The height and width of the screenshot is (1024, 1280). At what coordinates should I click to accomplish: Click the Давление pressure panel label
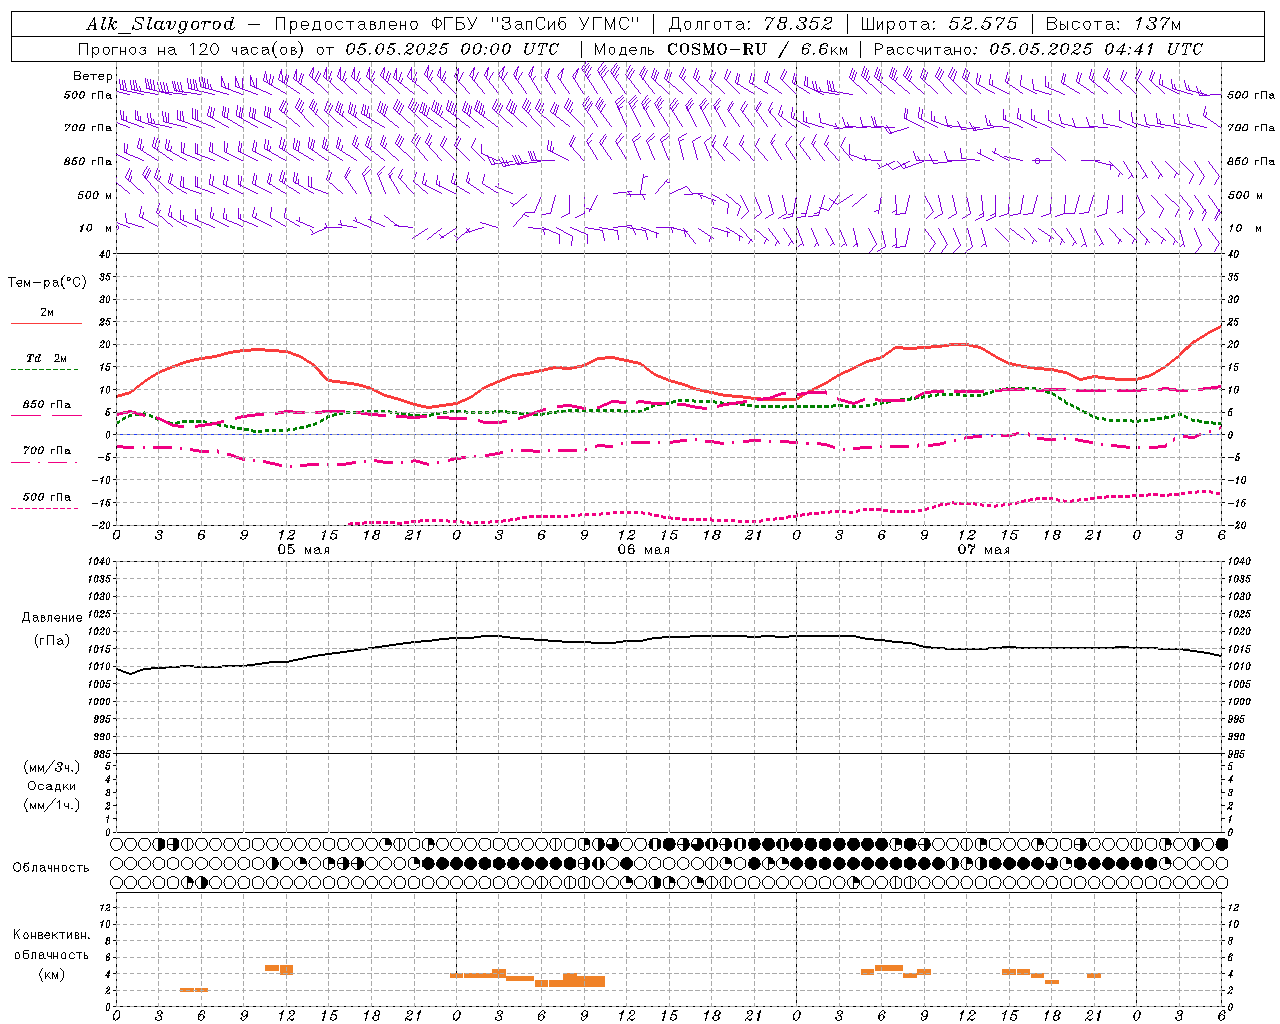point(52,618)
